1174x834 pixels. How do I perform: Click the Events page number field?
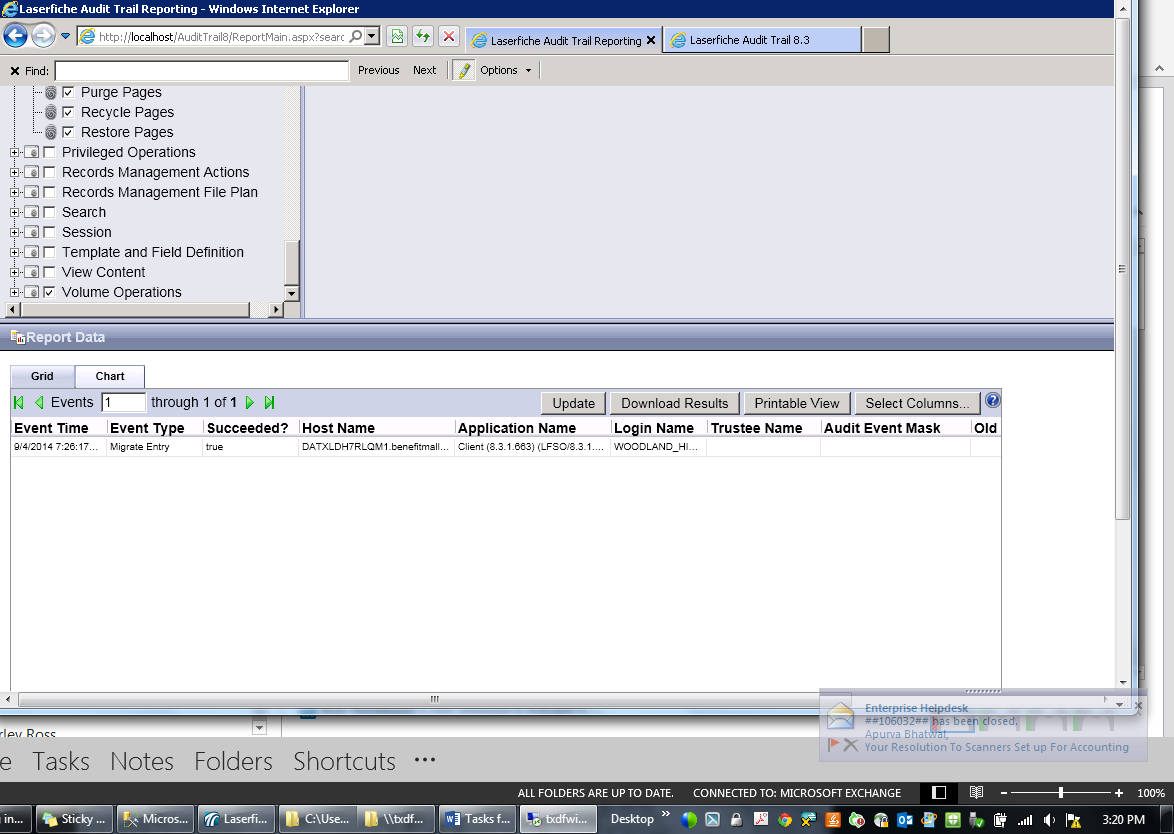point(124,403)
